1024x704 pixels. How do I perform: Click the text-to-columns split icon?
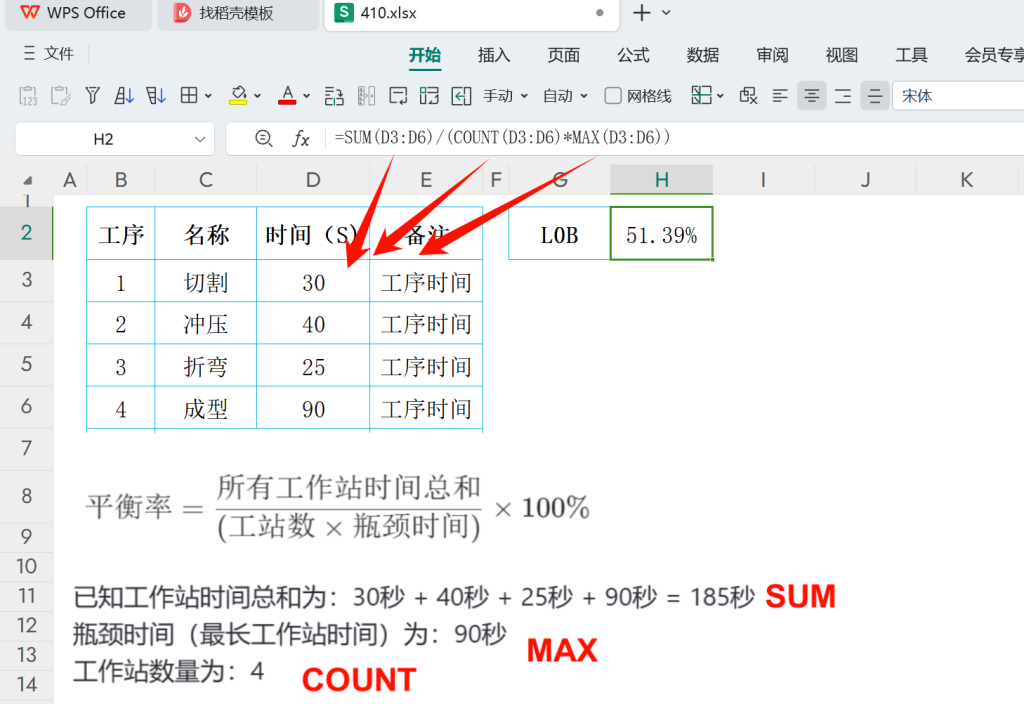coord(366,96)
